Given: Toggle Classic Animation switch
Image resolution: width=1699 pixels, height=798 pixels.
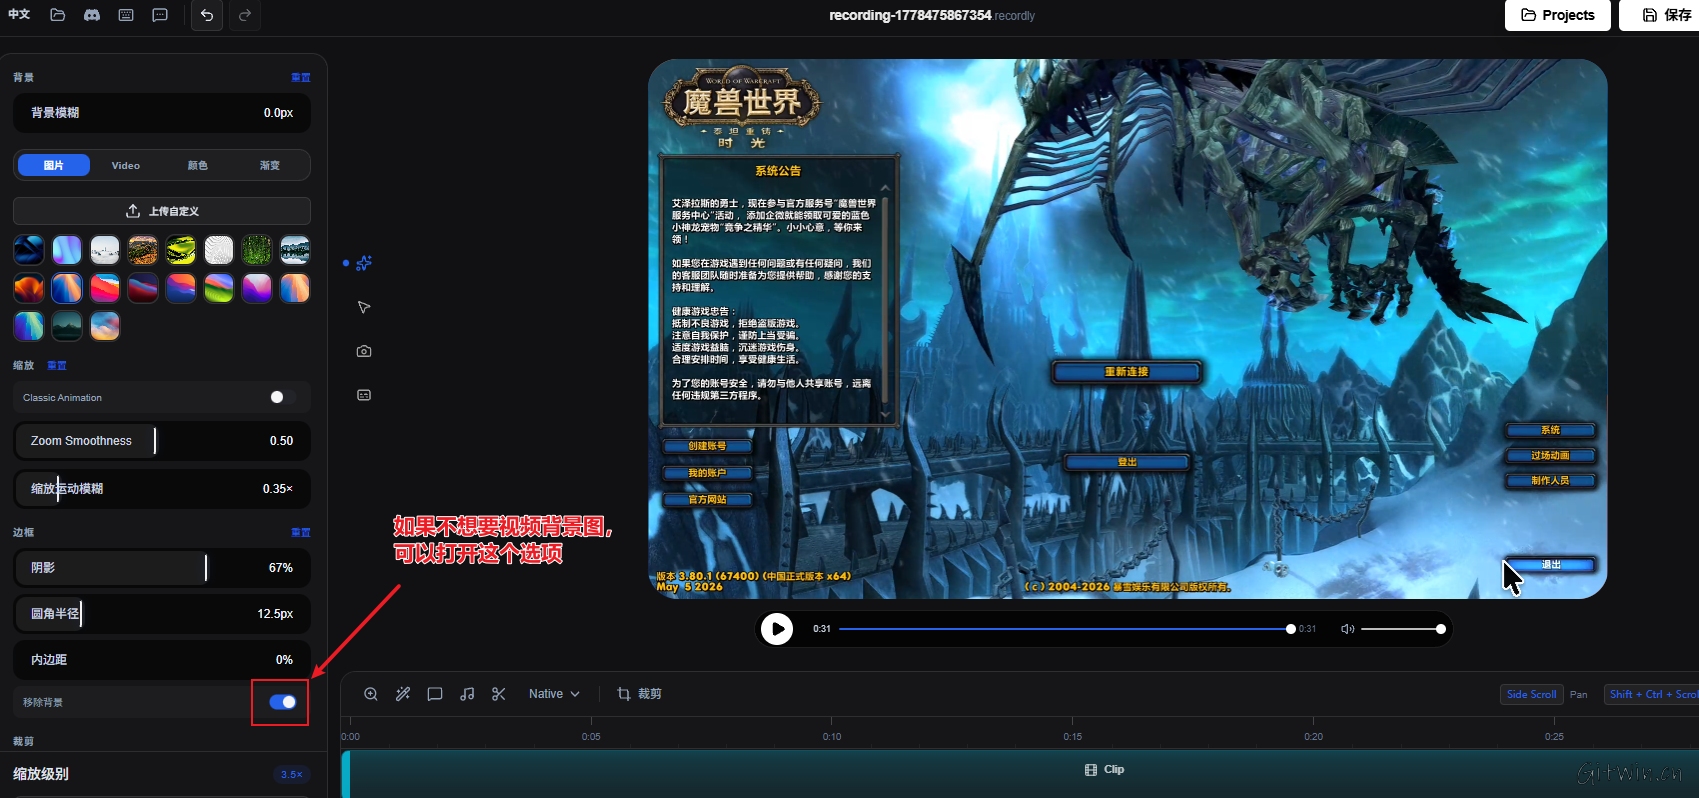Looking at the screenshot, I should point(282,397).
